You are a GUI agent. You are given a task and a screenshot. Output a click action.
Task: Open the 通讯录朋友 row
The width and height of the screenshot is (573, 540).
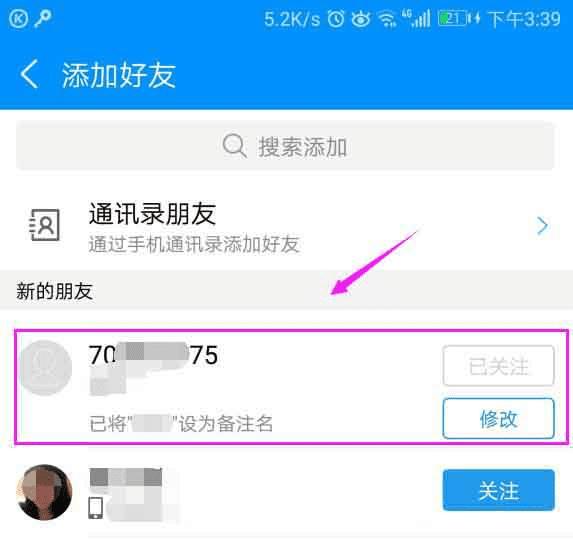[286, 226]
